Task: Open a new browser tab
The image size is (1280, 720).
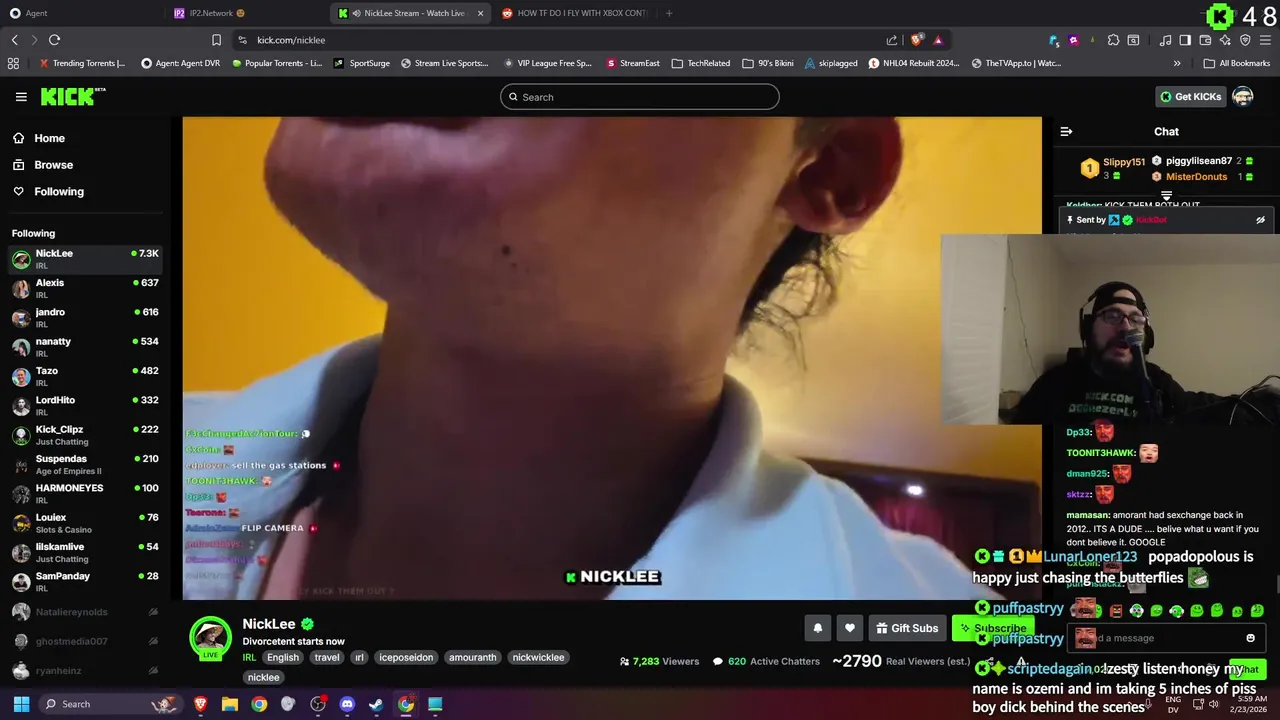Action: (x=668, y=13)
